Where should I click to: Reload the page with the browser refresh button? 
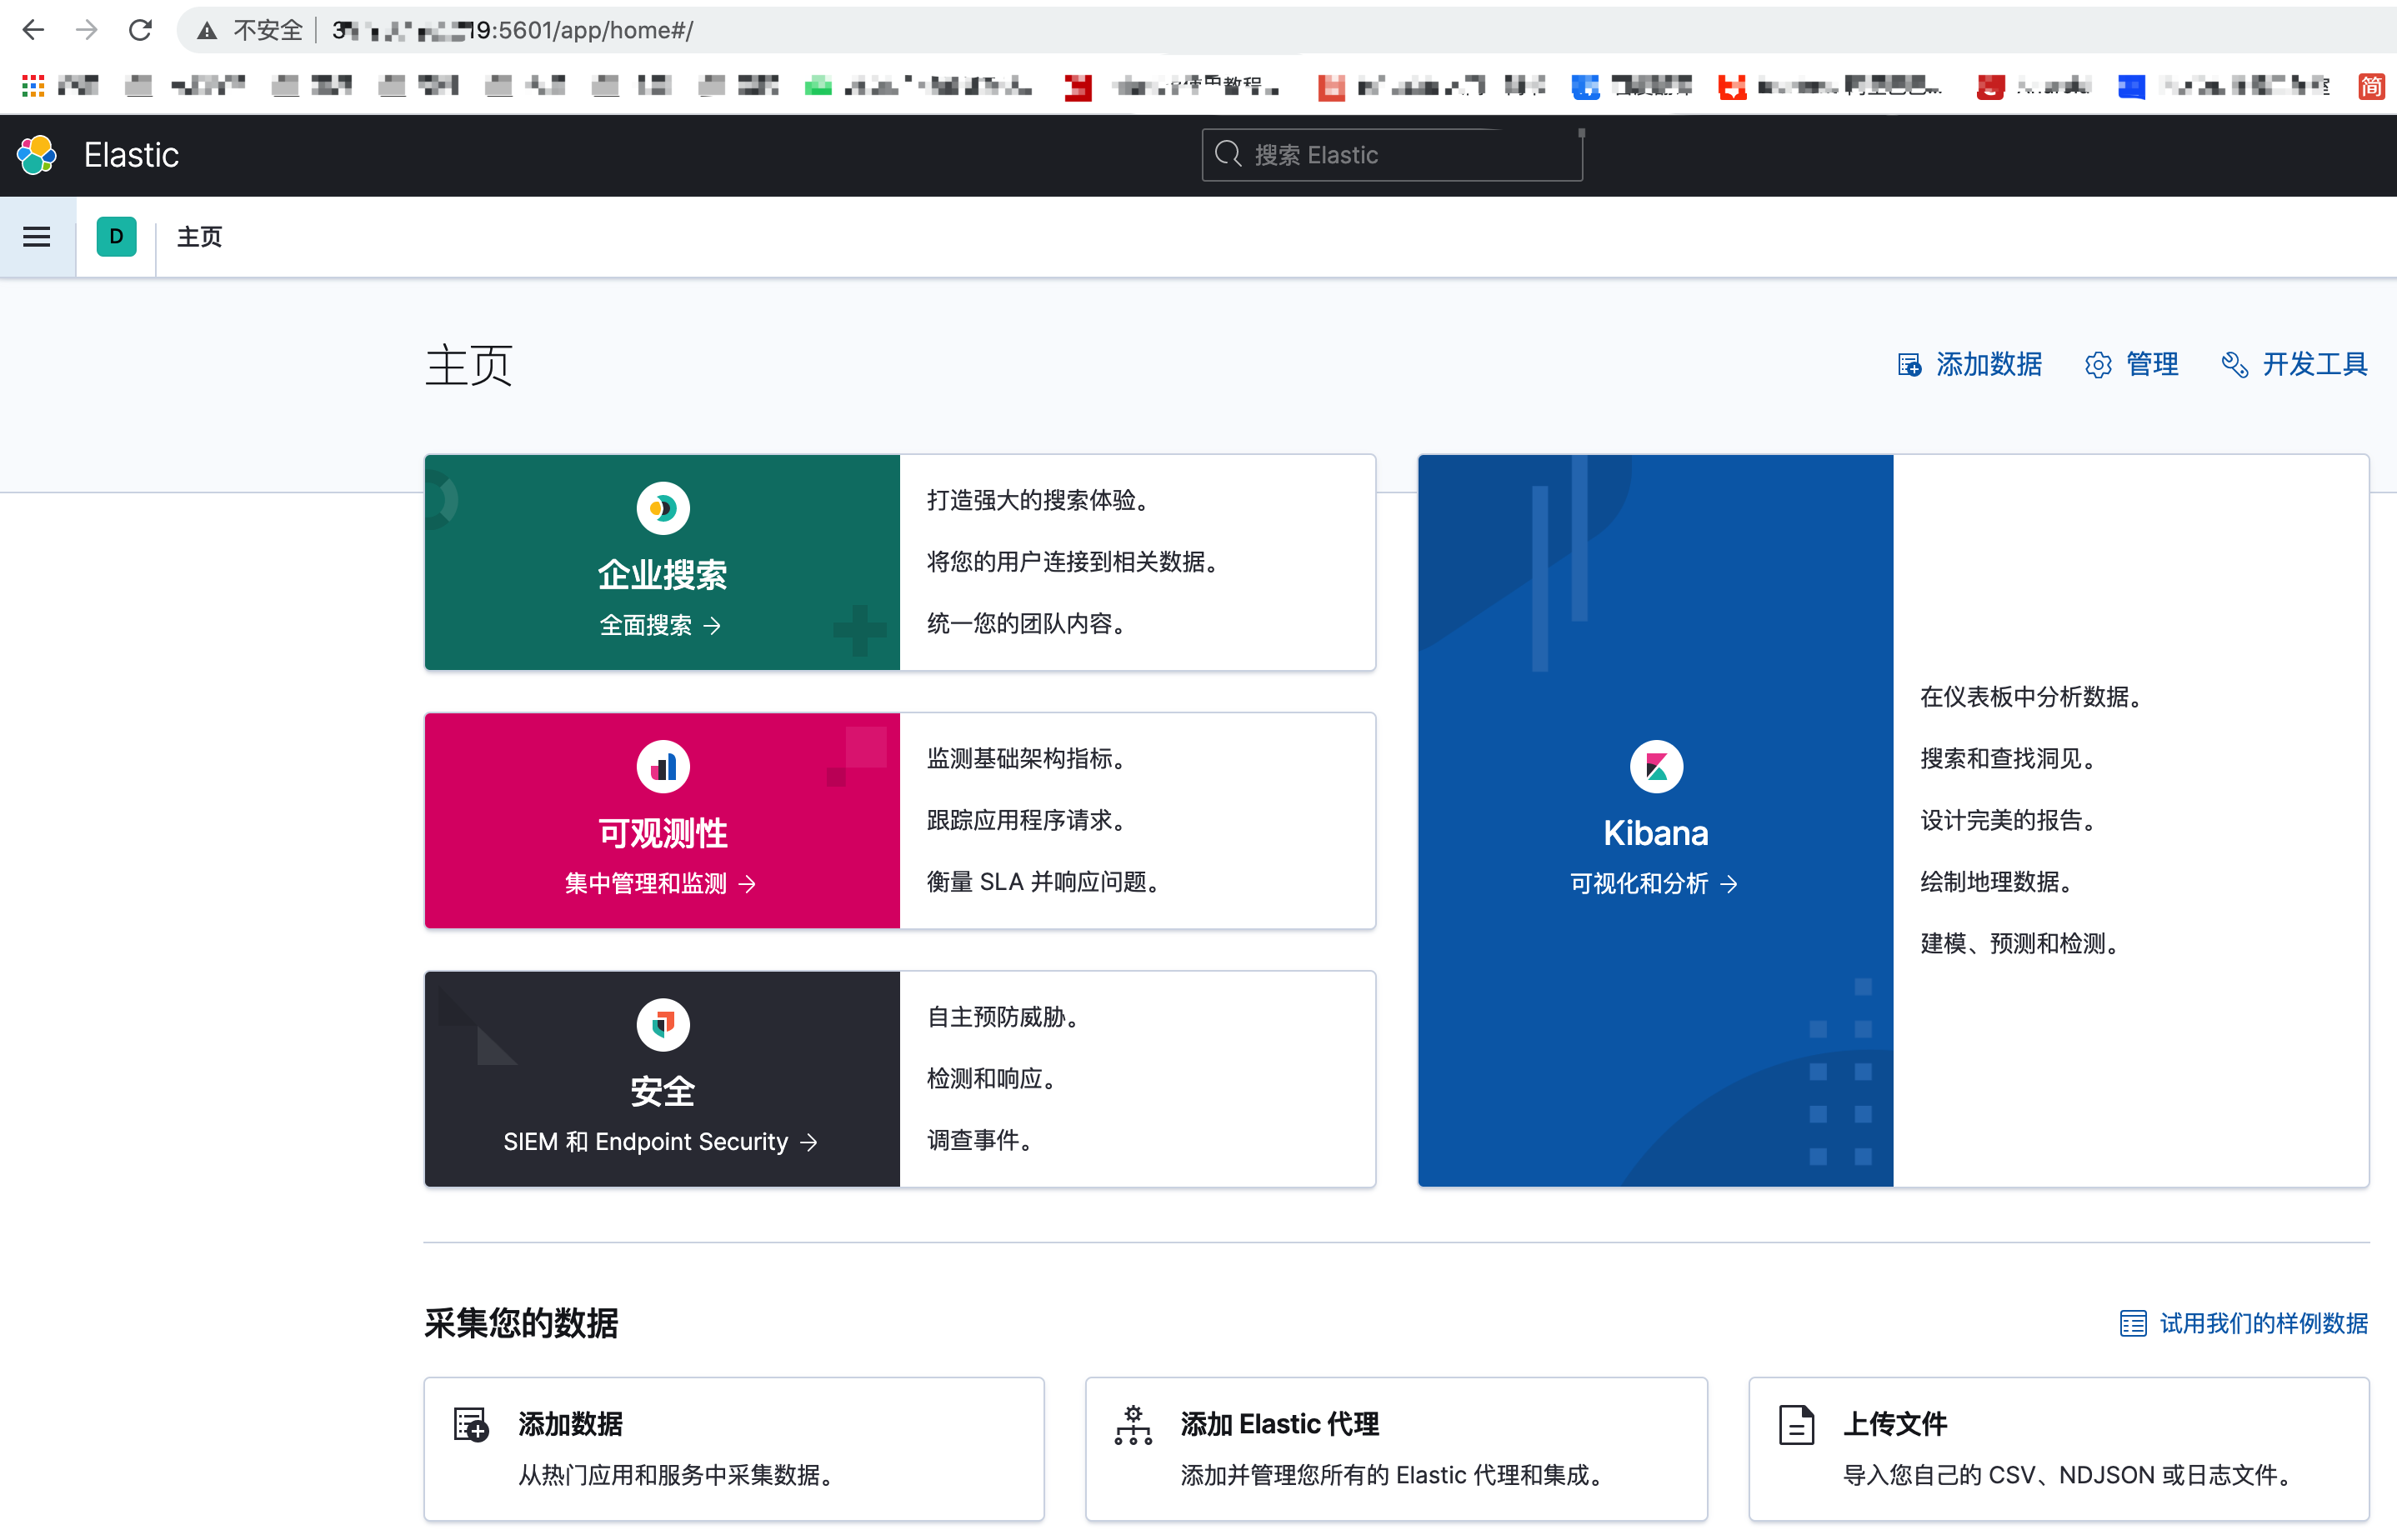[x=140, y=30]
